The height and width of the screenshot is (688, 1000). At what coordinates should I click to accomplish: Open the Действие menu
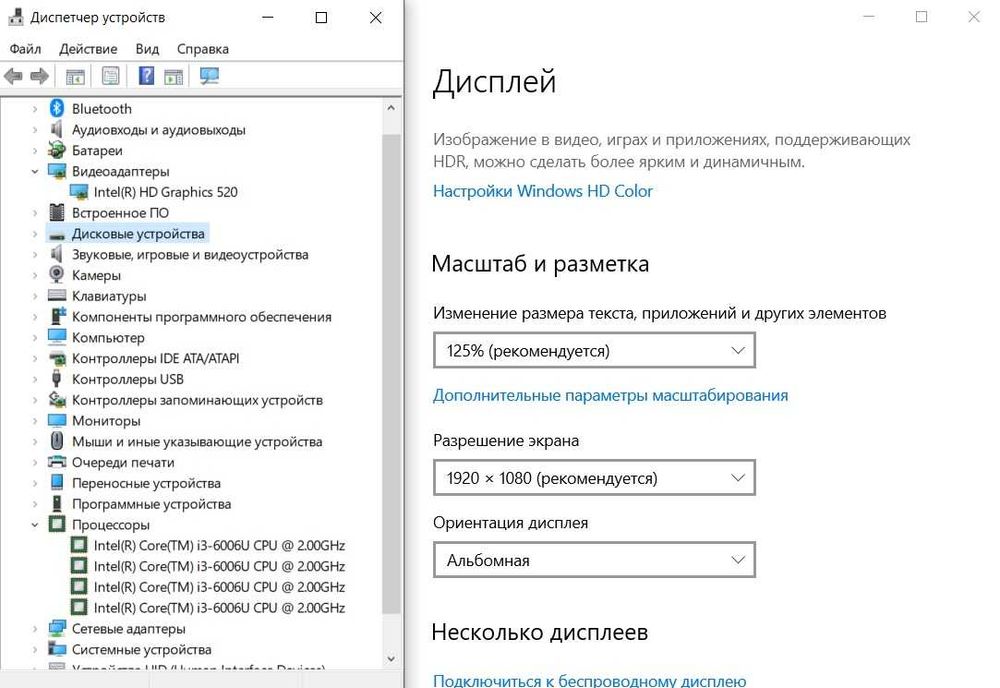88,49
